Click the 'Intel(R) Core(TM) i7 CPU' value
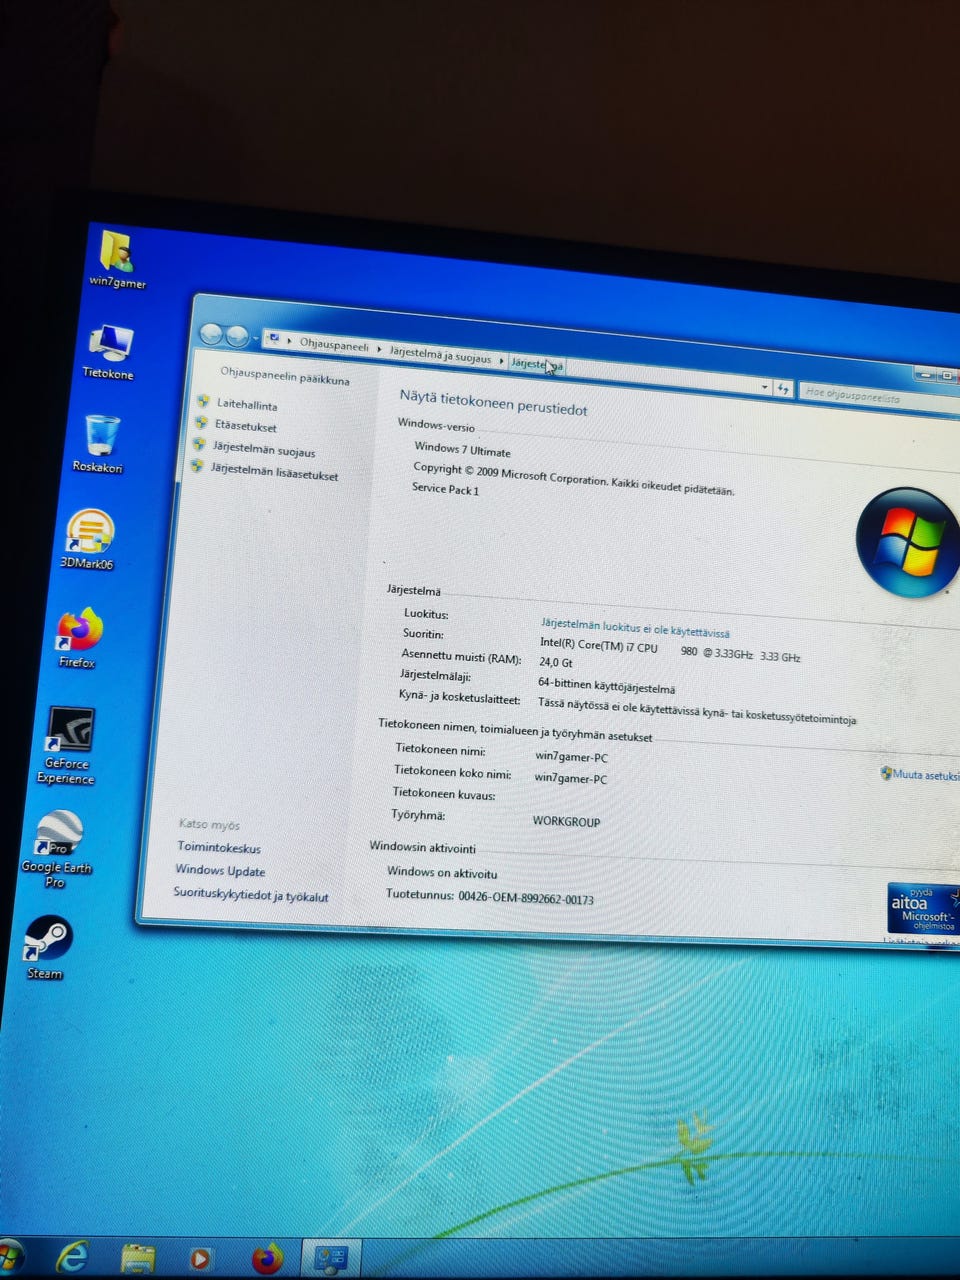The image size is (960, 1280). (599, 645)
